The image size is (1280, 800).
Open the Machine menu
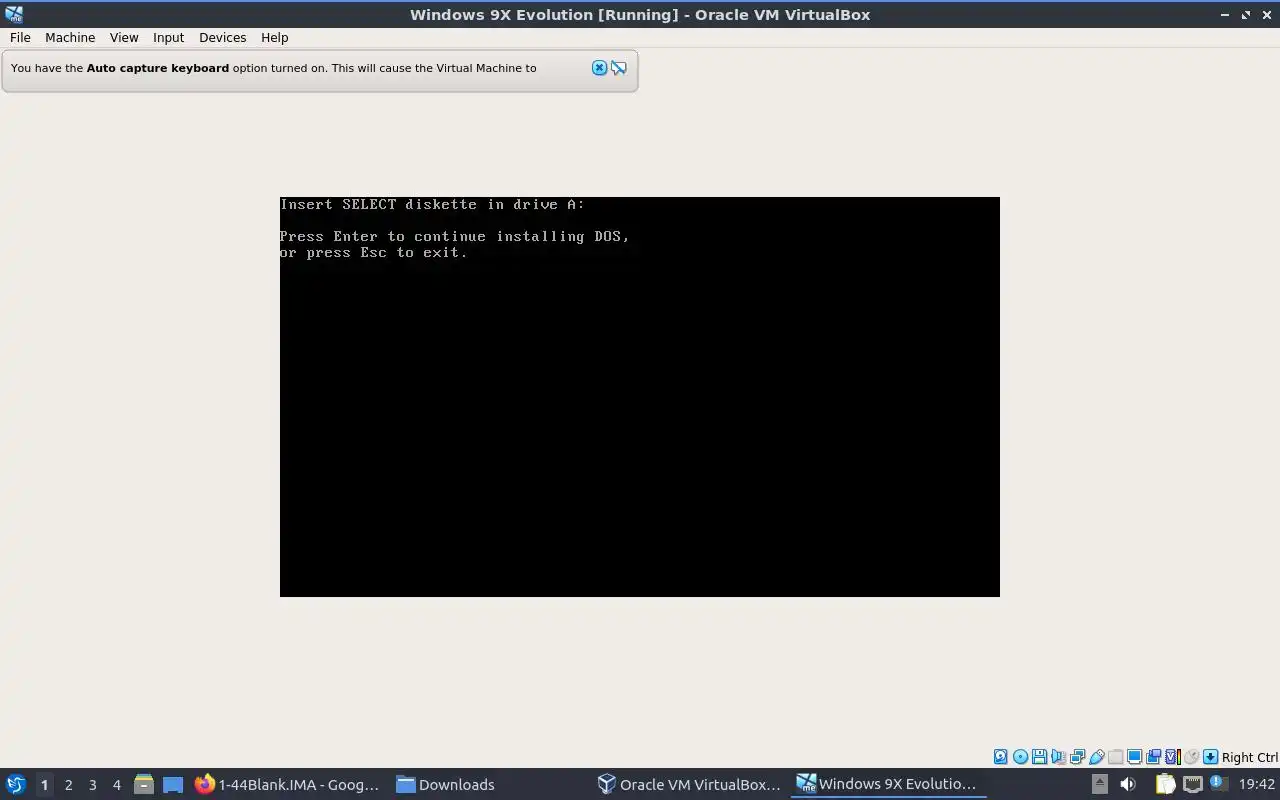[70, 37]
